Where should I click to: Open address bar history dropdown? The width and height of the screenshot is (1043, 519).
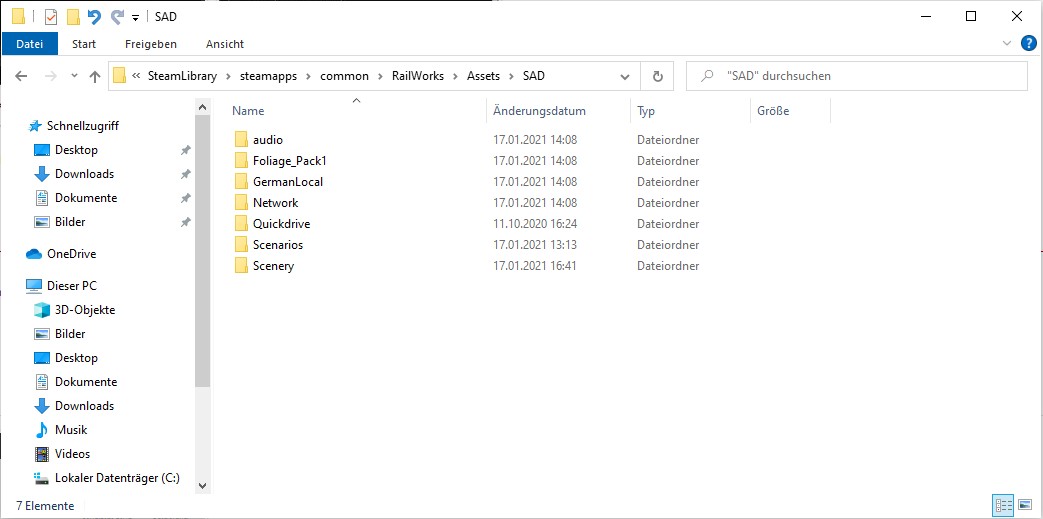628,76
